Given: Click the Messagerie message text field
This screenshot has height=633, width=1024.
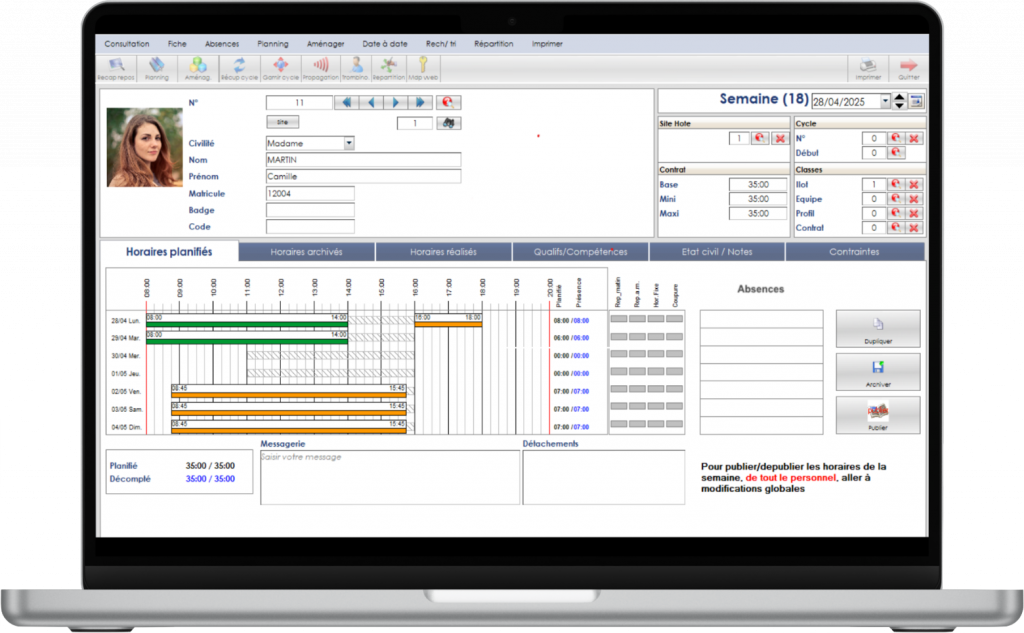Looking at the screenshot, I should [x=389, y=477].
